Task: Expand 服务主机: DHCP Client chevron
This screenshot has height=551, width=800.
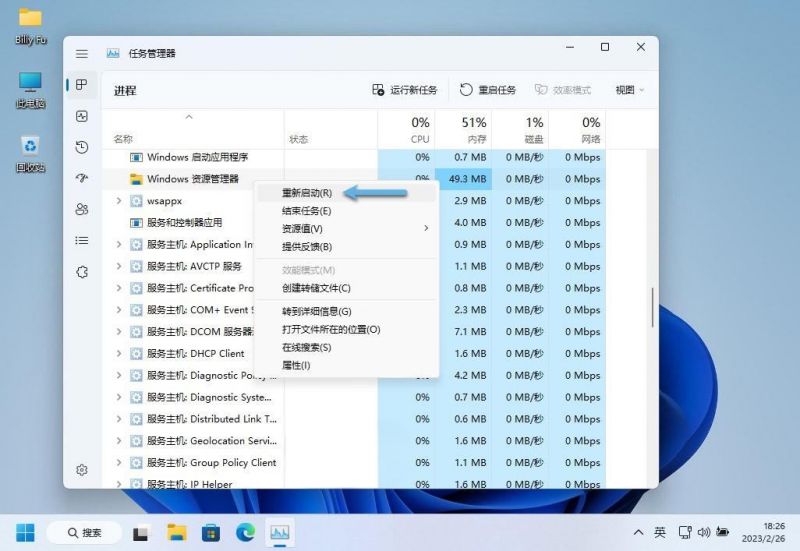Action: tap(118, 354)
